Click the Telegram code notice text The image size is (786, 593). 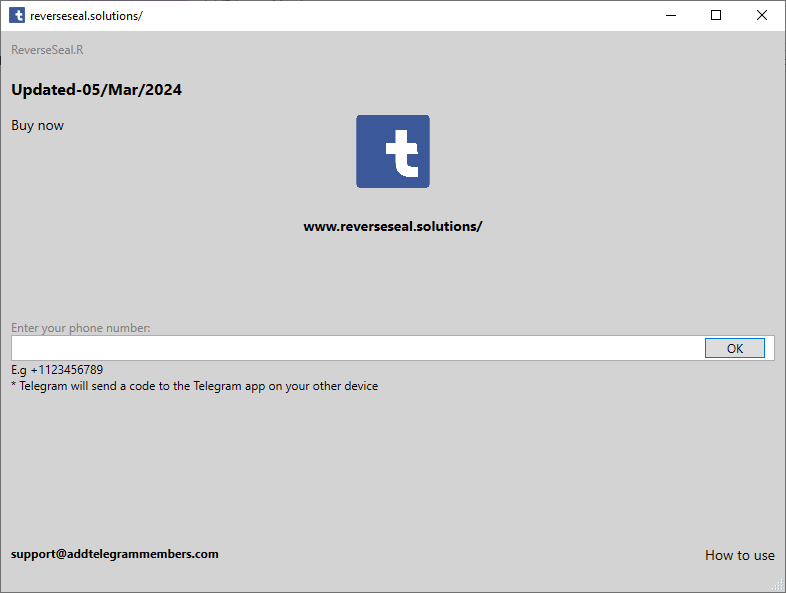194,386
